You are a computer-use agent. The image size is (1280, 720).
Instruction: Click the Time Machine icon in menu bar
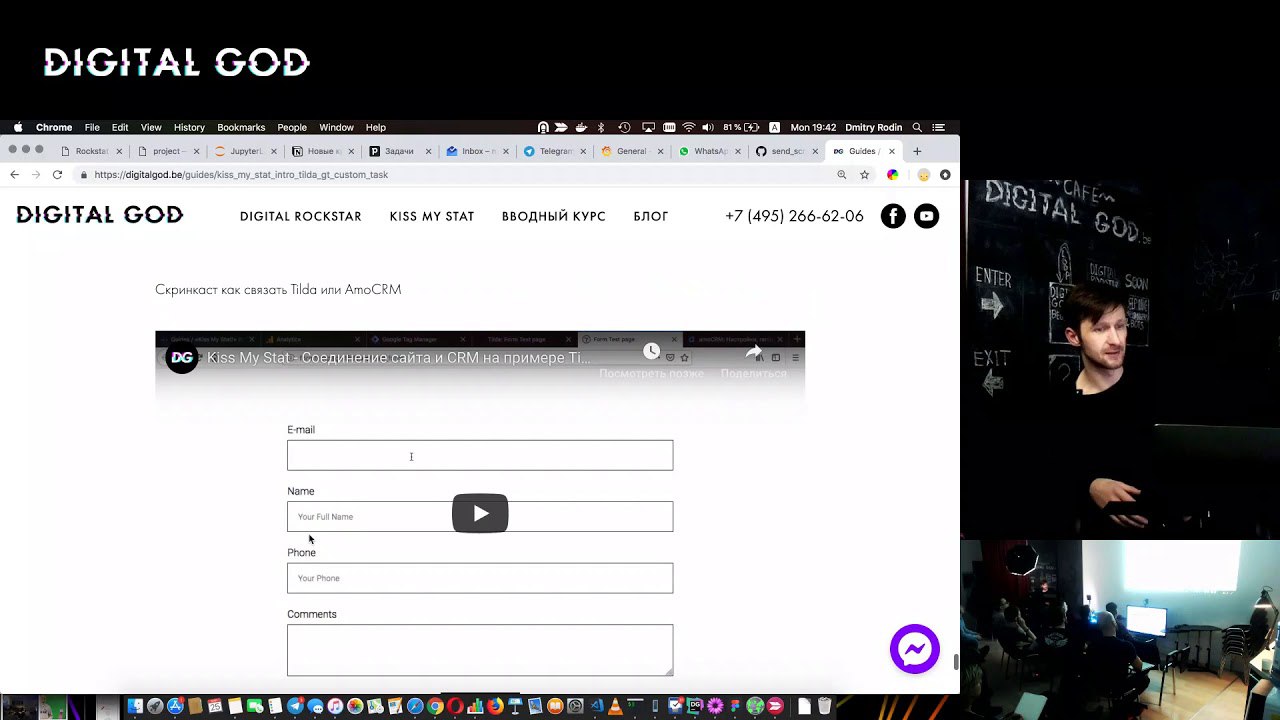pos(624,127)
